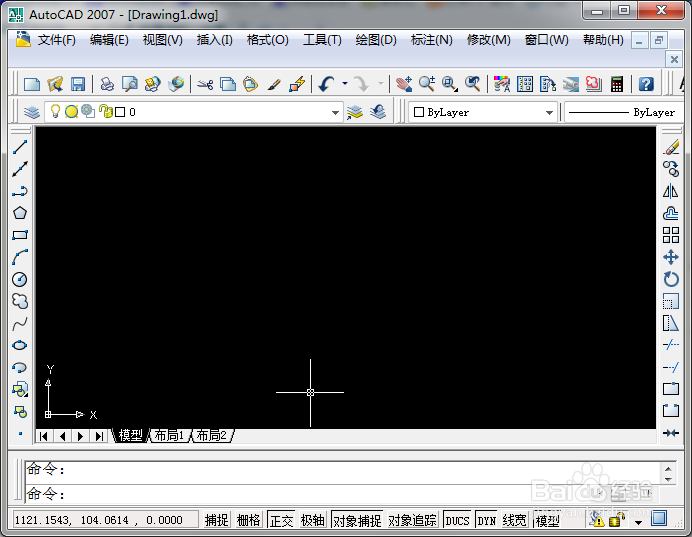Select the Extend tool
Image resolution: width=692 pixels, height=537 pixels.
point(671,367)
